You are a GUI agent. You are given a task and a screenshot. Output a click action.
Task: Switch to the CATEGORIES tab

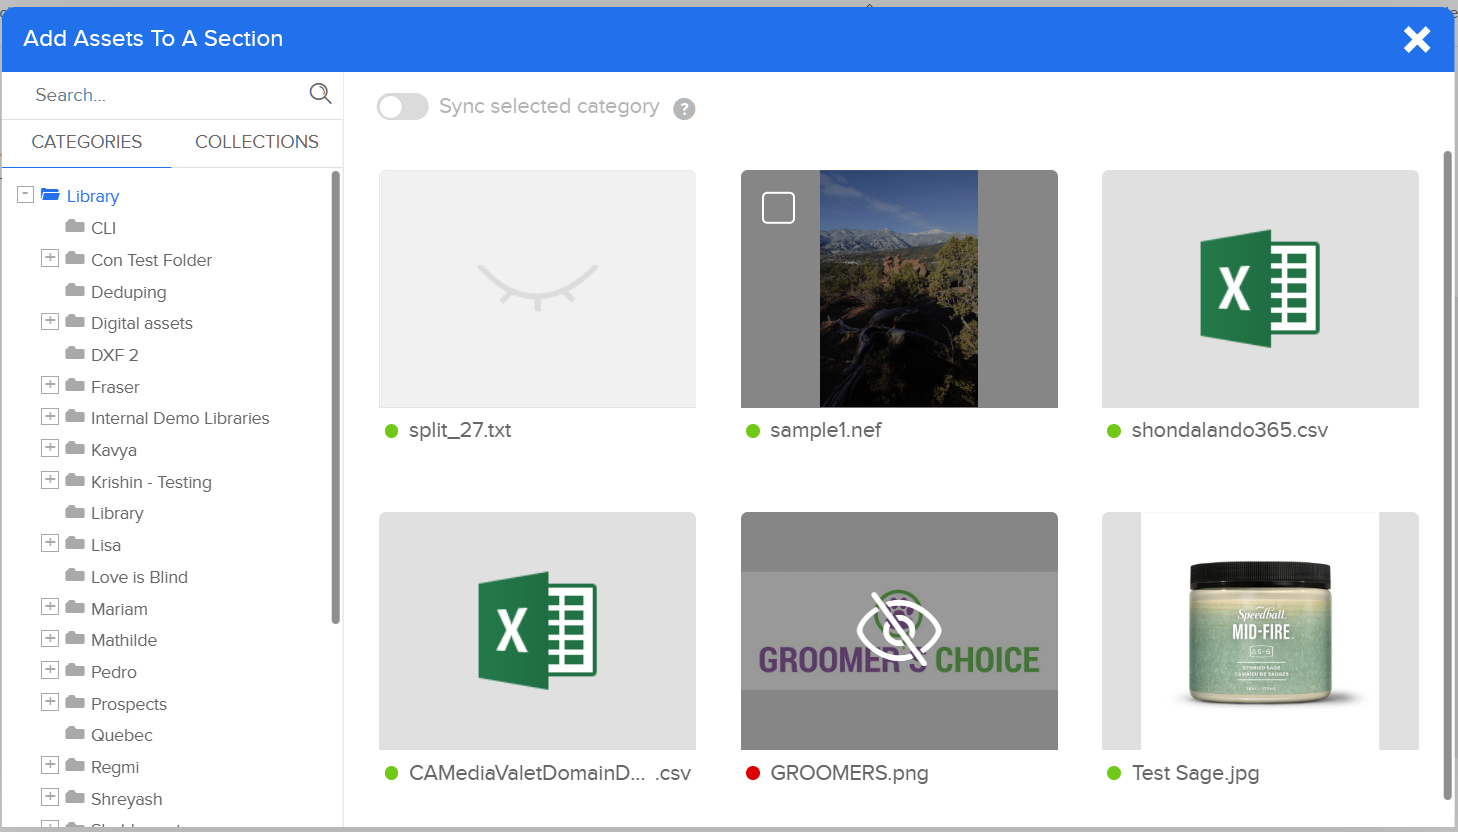click(x=87, y=142)
